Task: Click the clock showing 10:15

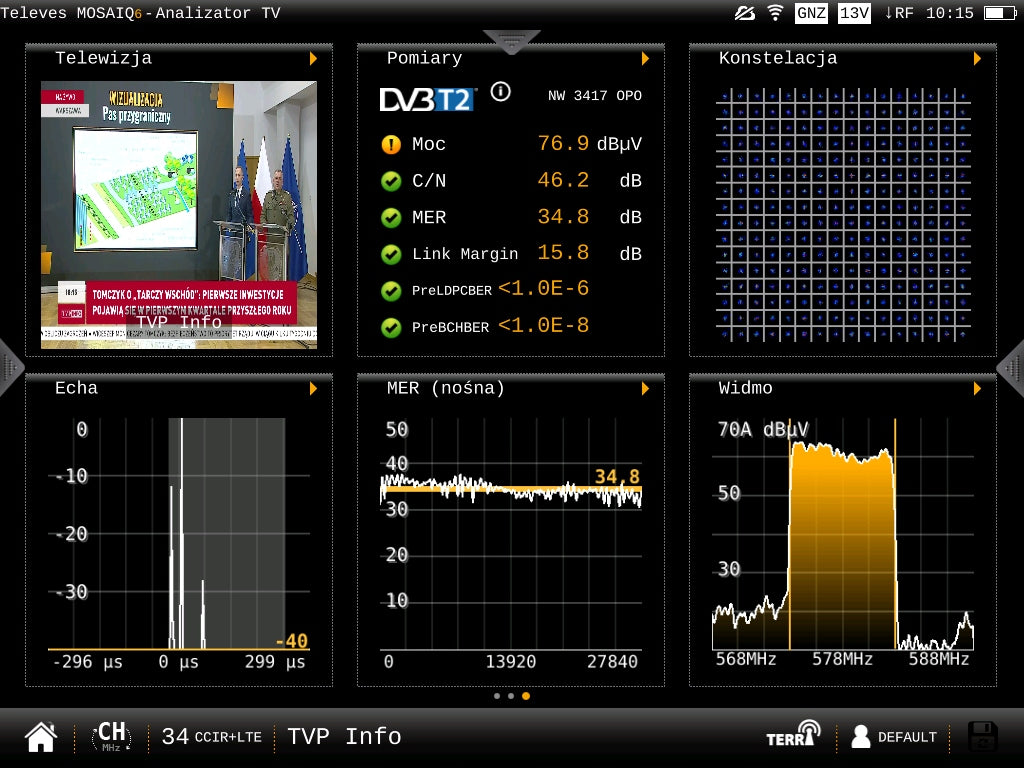Action: tap(950, 13)
